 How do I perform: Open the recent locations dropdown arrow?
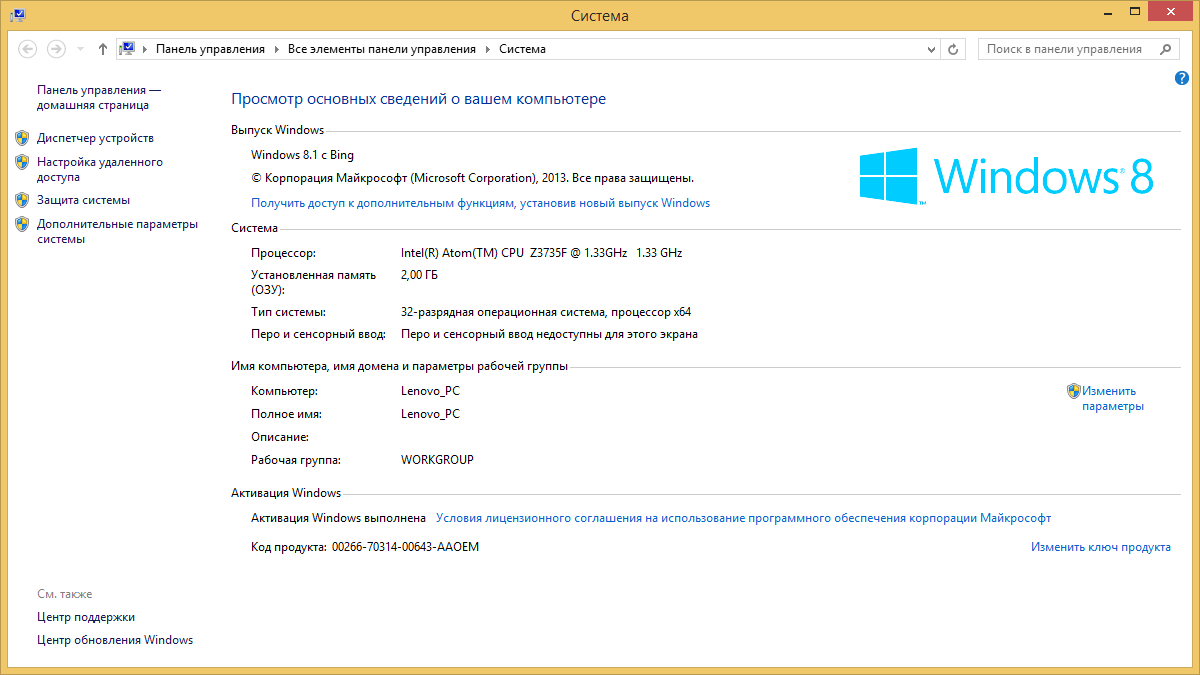(80, 49)
